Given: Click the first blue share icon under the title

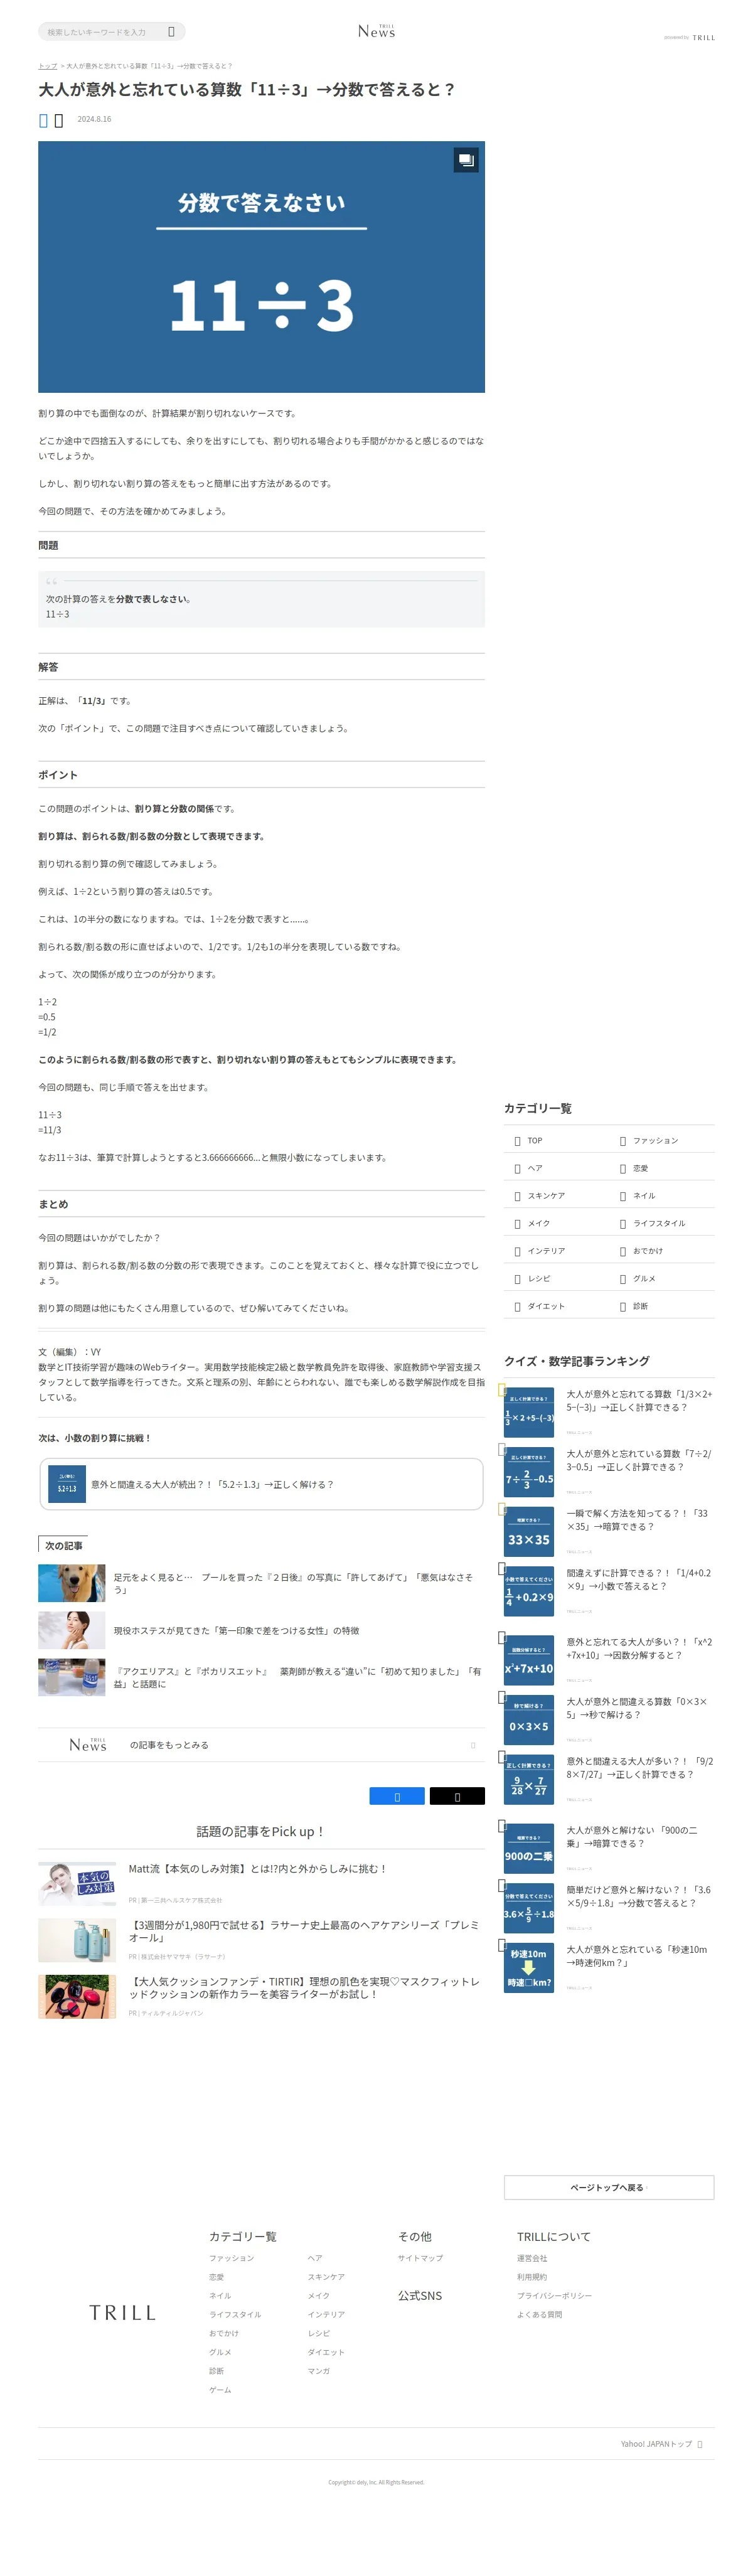Looking at the screenshot, I should click(43, 120).
